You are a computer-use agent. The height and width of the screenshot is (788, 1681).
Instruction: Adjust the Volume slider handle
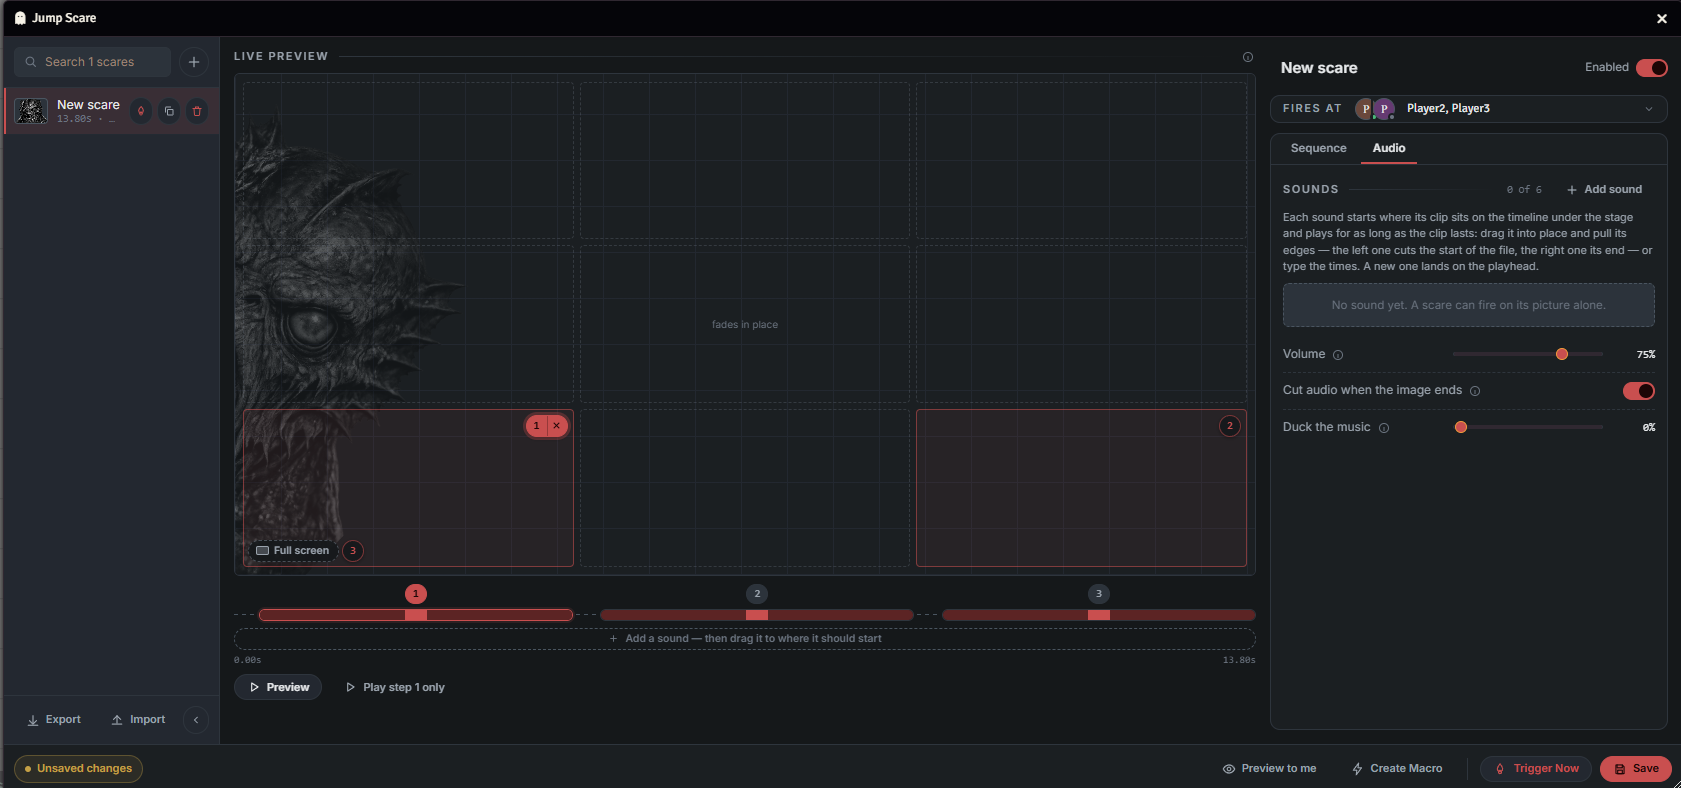pos(1562,355)
